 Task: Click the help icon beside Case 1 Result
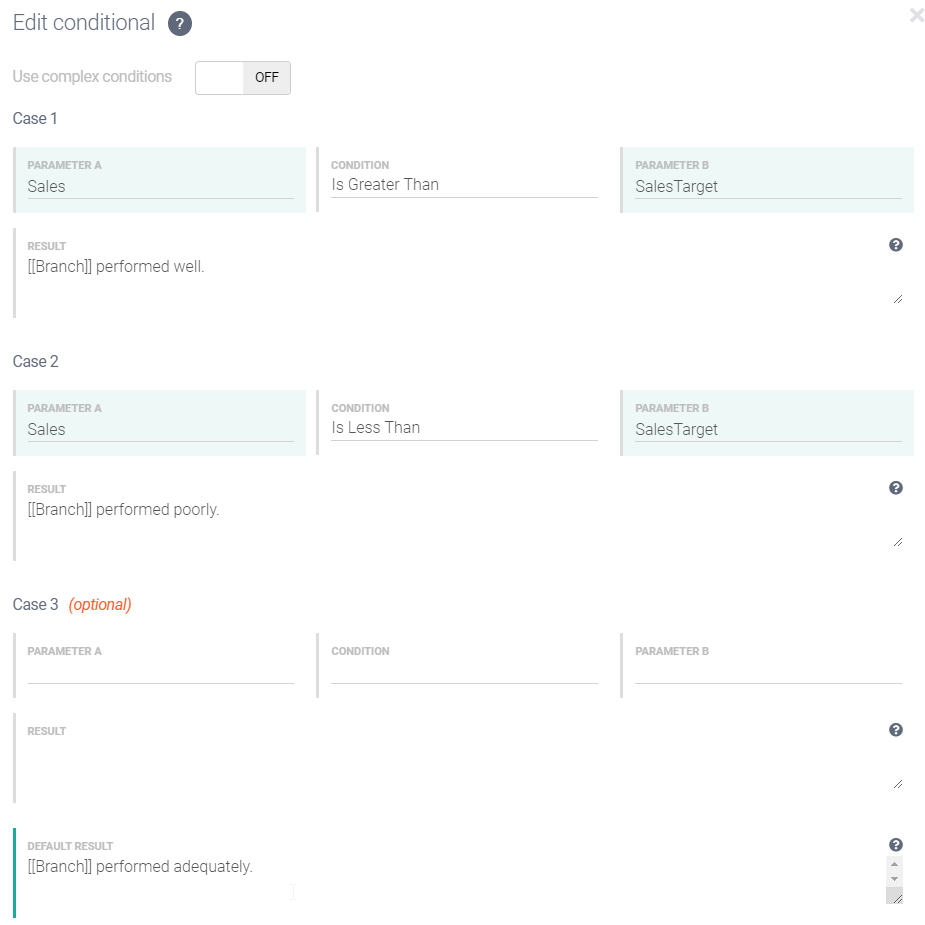[x=895, y=244]
